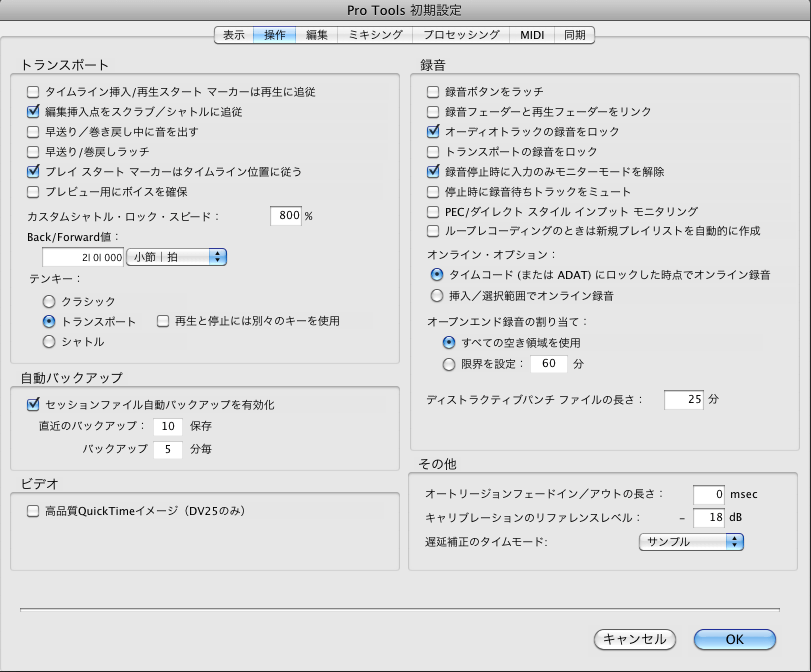Click the ディストラクティブパンチ ファイルの長さ field
The image size is (811, 672).
pos(684,399)
